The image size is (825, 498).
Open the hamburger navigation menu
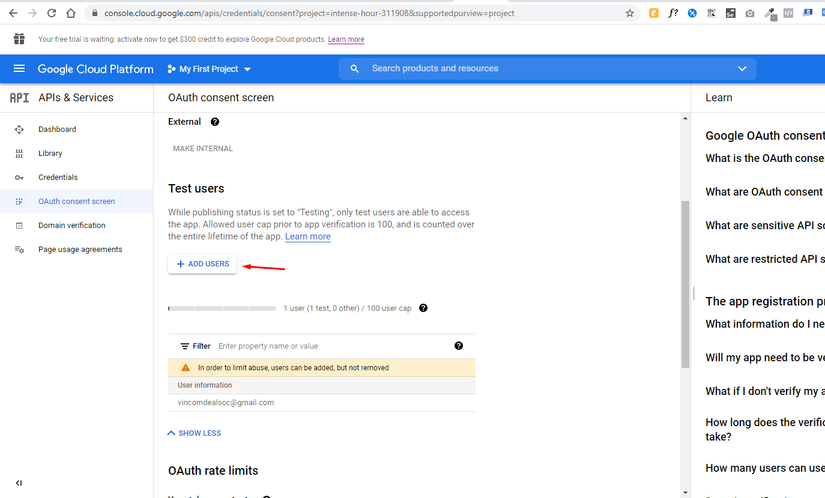19,68
